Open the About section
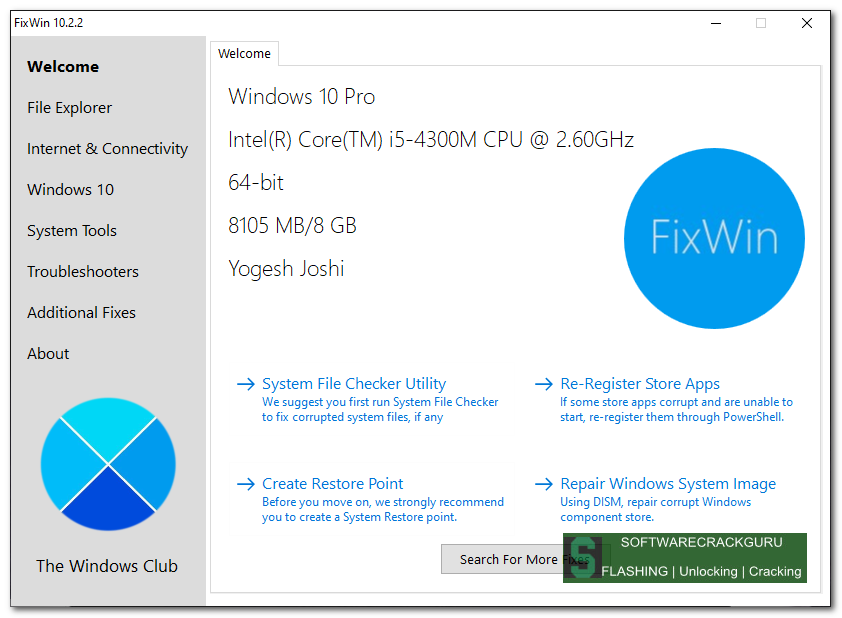Screen dimensions: 842x618 point(48,354)
